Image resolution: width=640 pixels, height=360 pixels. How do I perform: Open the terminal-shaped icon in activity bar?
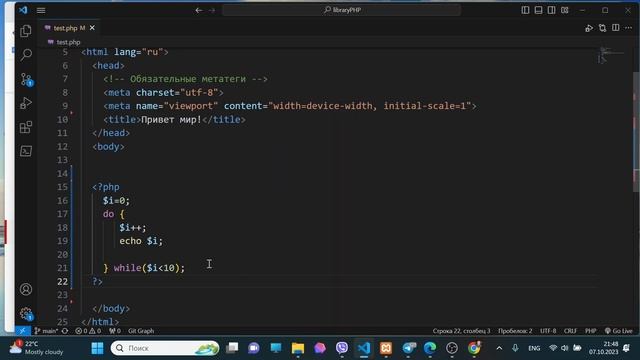tap(26, 151)
